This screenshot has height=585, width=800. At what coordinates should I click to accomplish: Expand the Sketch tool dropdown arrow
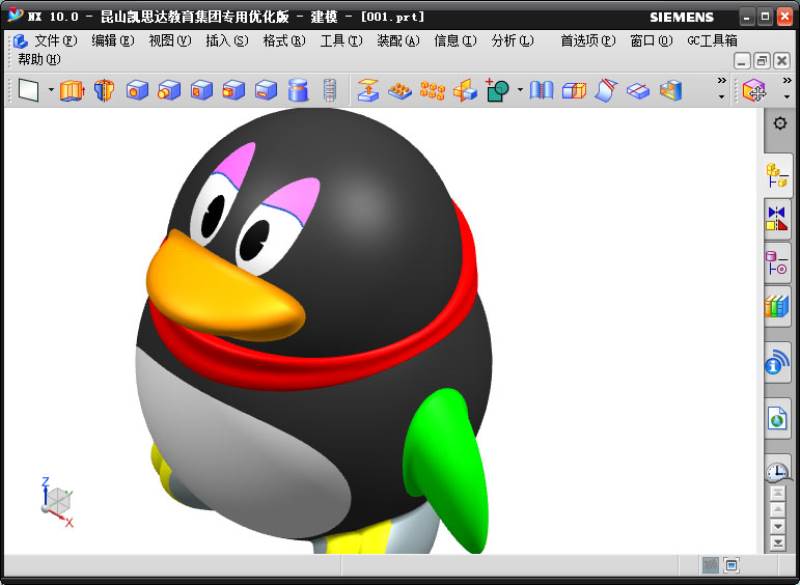click(51, 91)
